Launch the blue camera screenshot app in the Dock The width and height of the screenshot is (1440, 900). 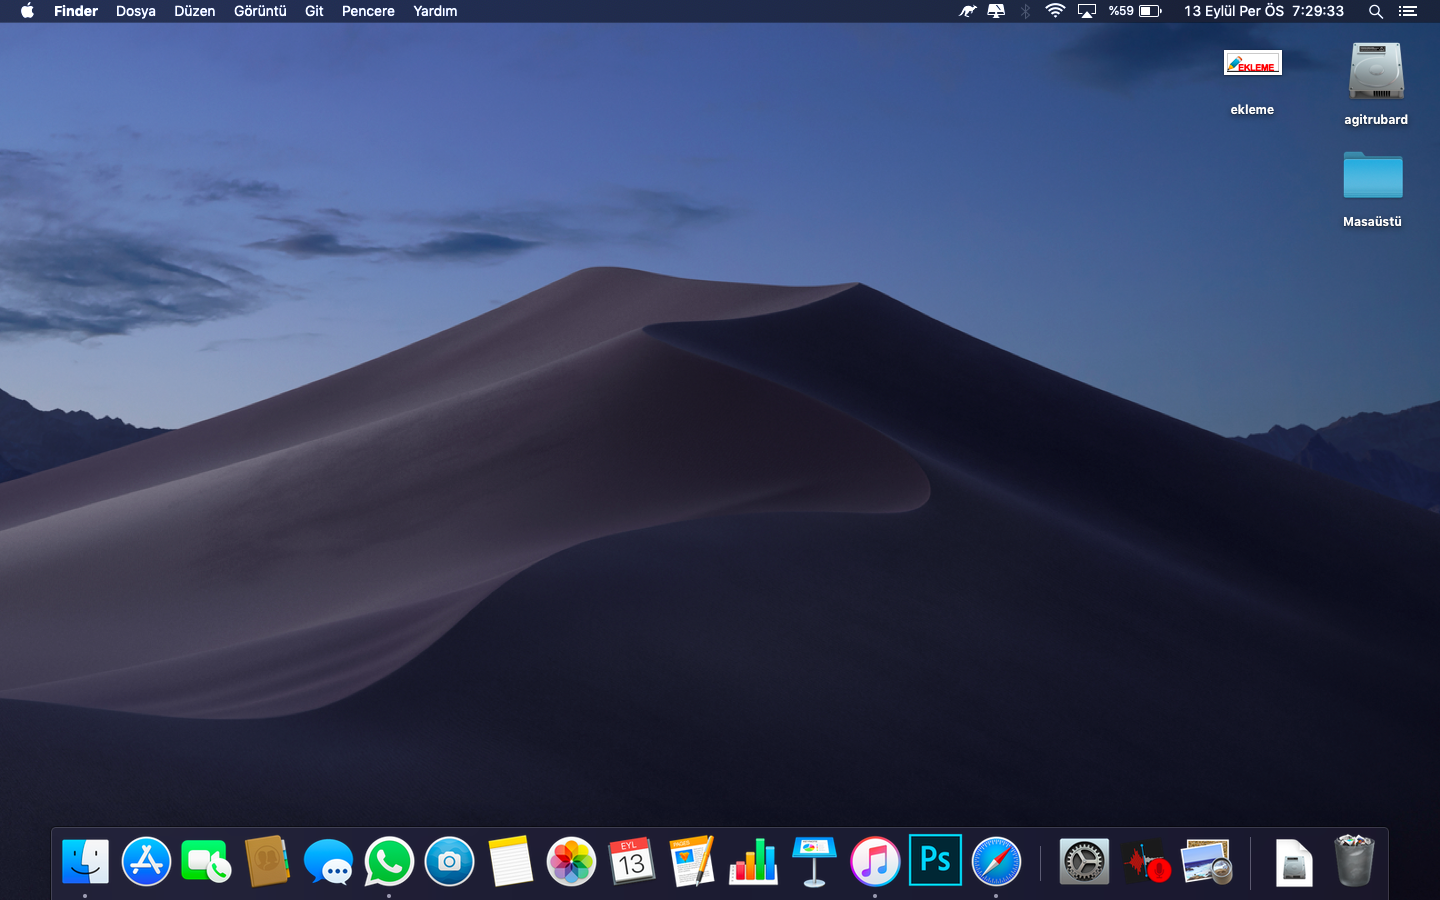click(x=449, y=861)
